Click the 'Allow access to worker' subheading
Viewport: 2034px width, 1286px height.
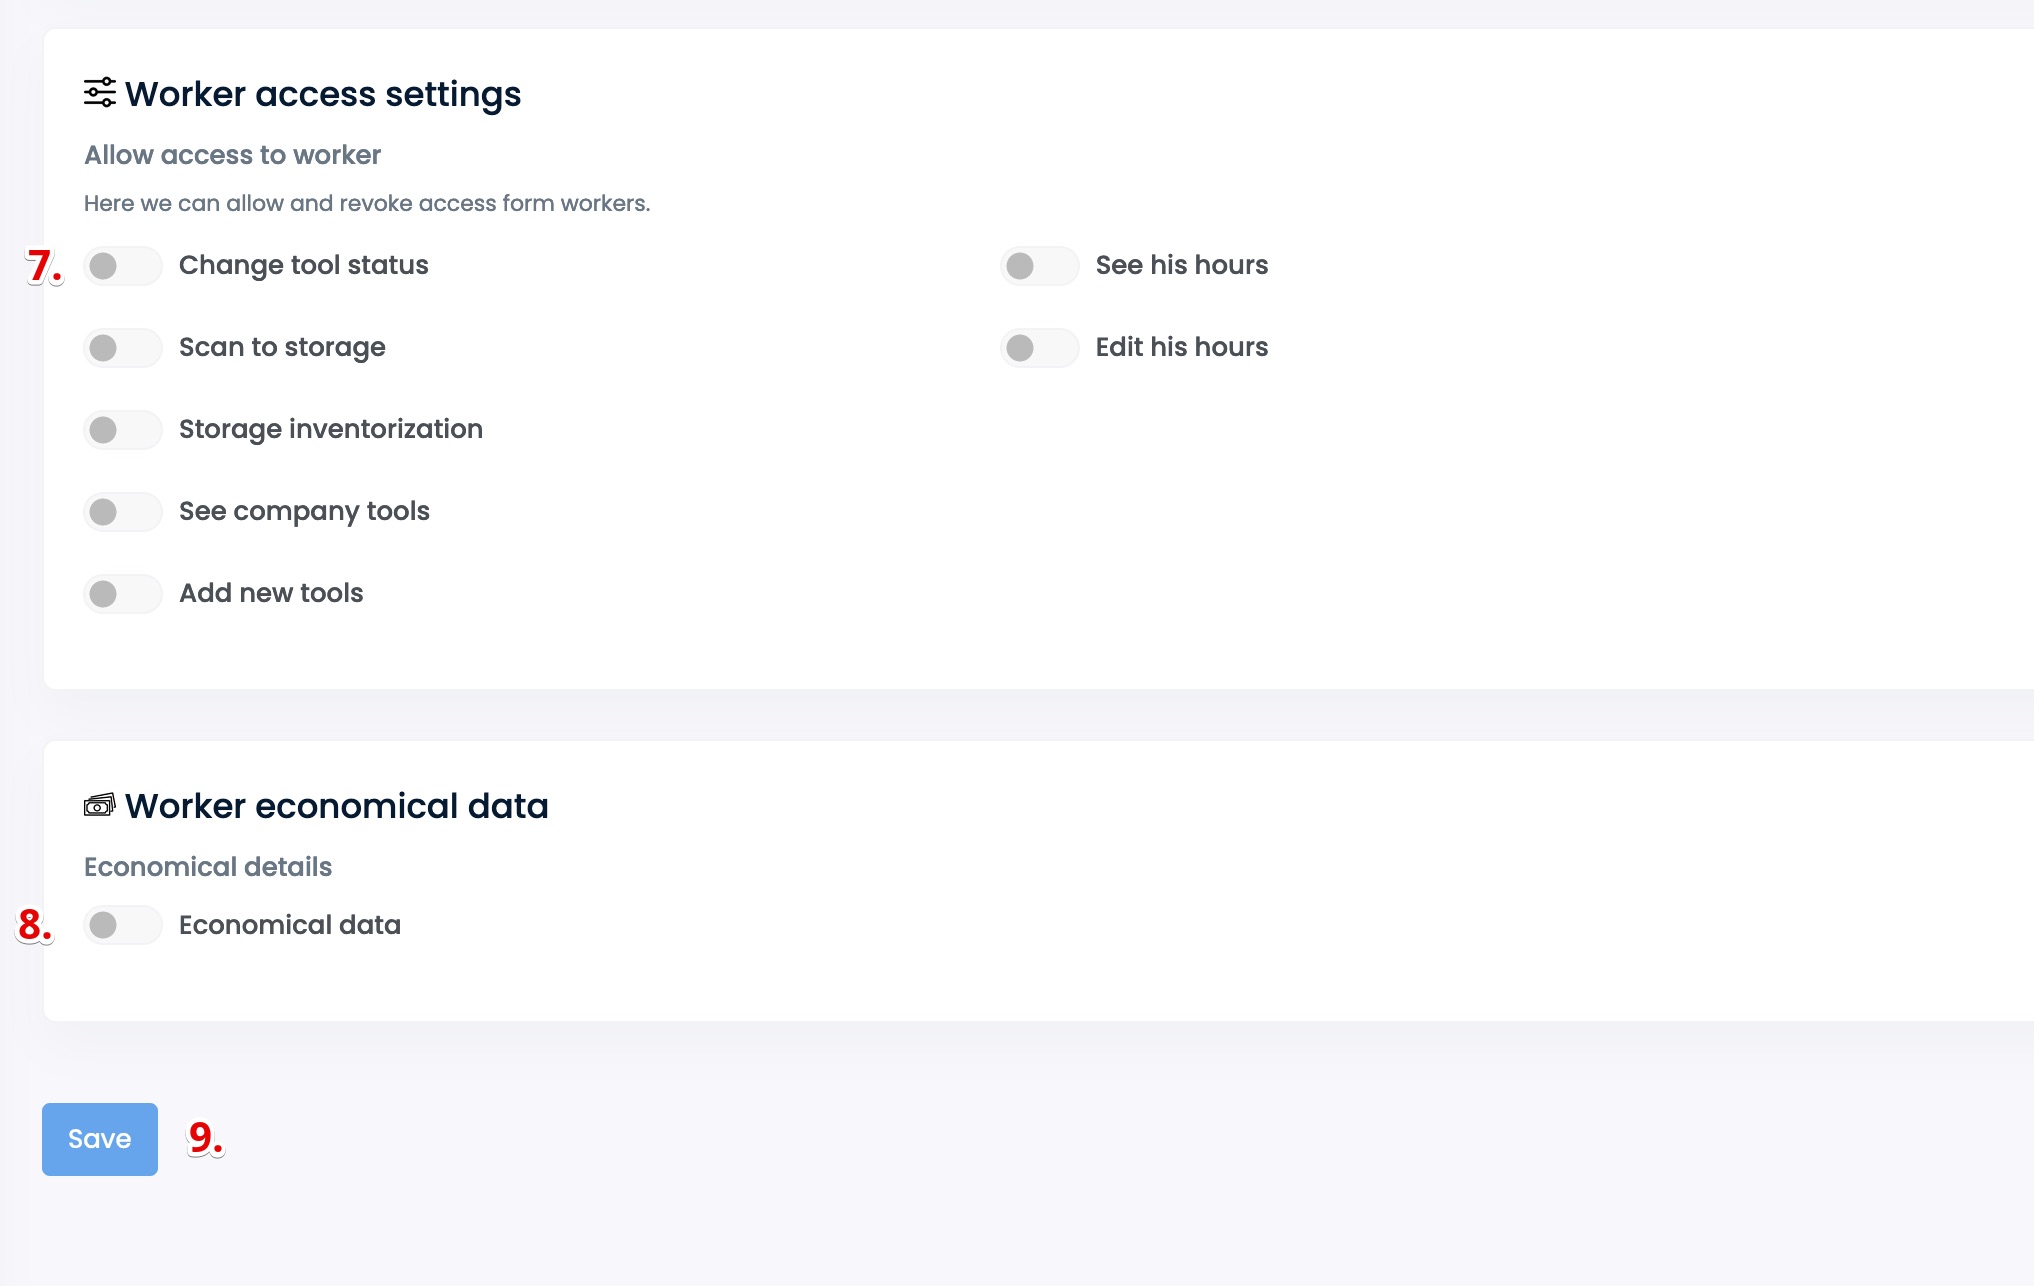(232, 155)
